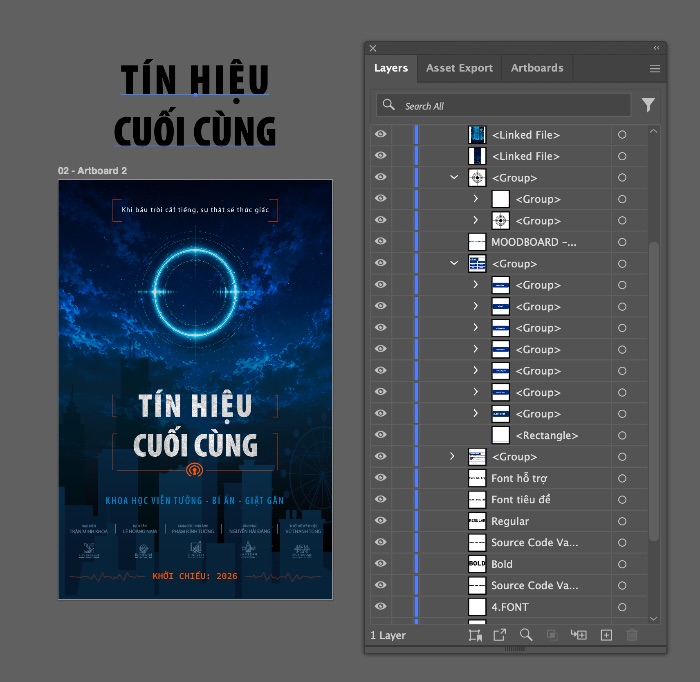Click the scroll up arrow in layers list

tap(654, 131)
